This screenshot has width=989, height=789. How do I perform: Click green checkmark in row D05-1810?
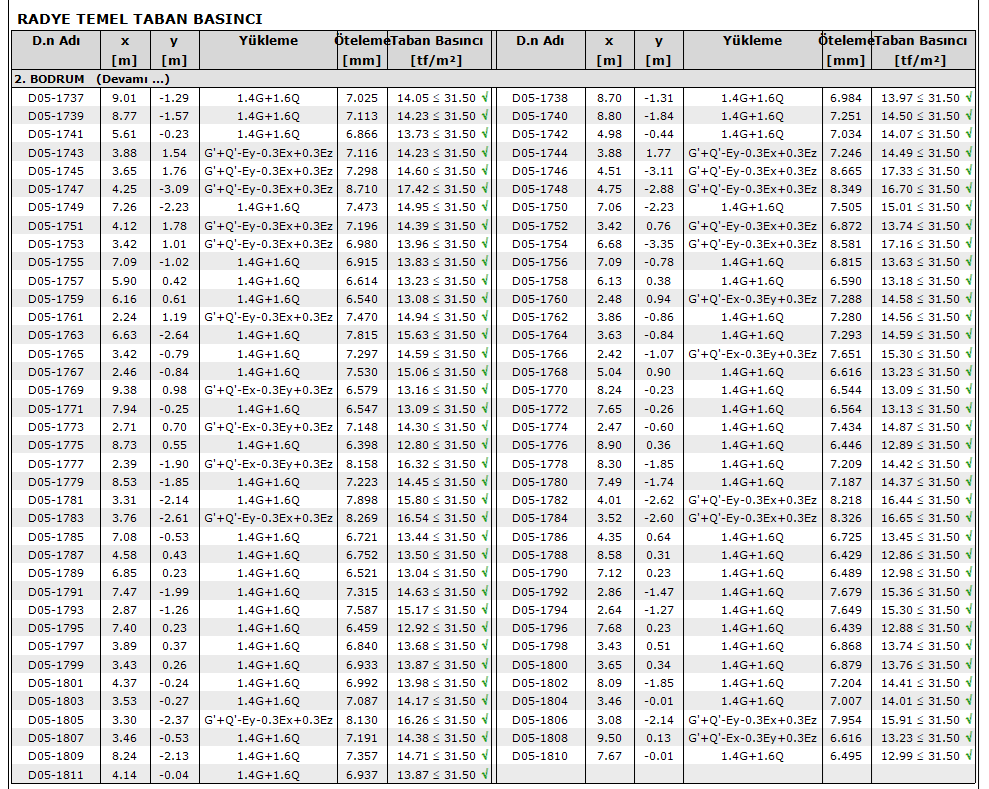point(969,756)
